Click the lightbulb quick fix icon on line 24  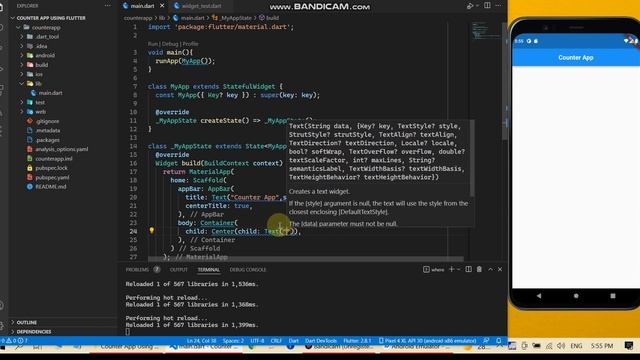(151, 231)
